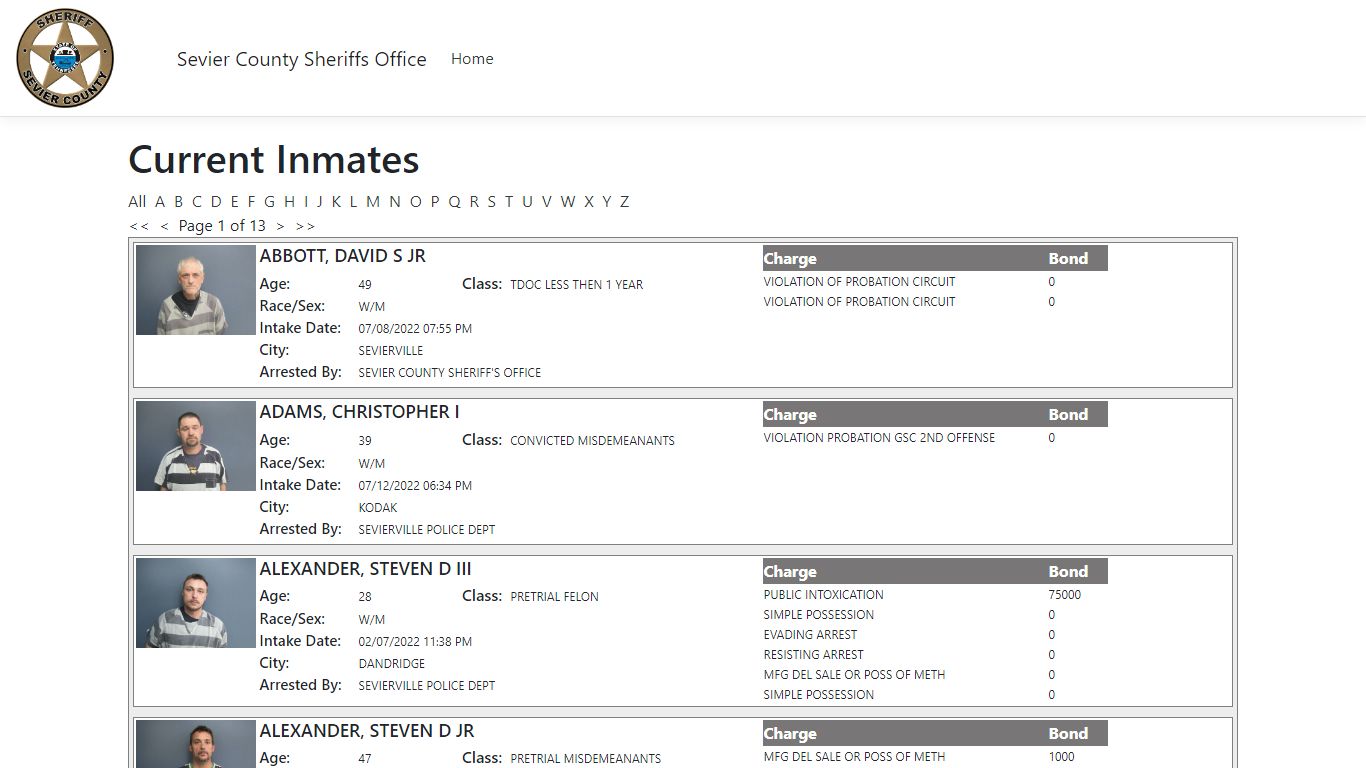This screenshot has width=1366, height=768.
Task: Click class text 'PRETRIAL FELON'
Action: tap(555, 597)
